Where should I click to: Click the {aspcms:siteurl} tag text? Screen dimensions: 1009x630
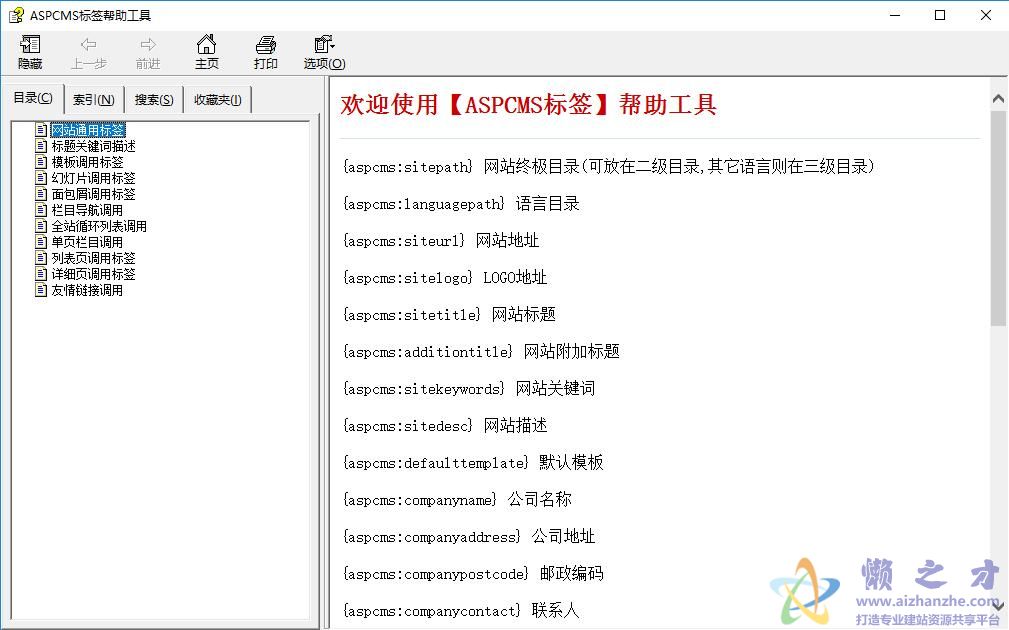point(403,241)
